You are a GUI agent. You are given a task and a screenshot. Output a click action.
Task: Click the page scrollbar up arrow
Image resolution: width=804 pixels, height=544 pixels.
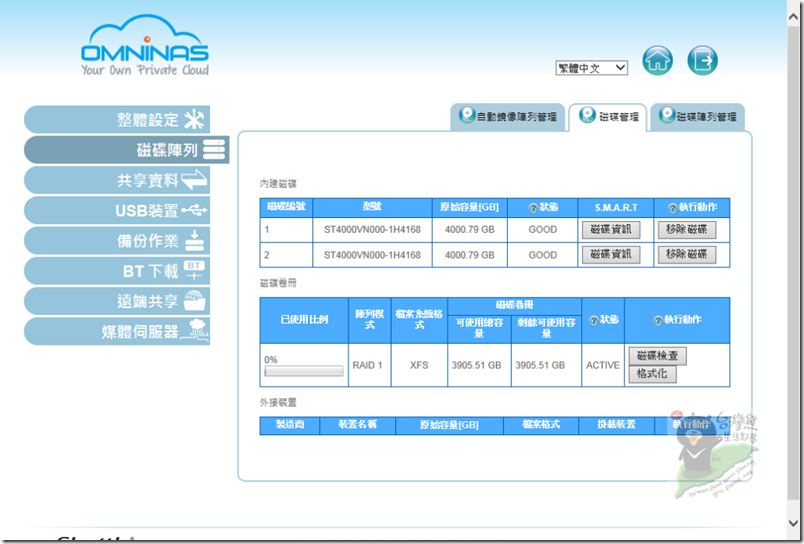pyautogui.click(x=793, y=16)
